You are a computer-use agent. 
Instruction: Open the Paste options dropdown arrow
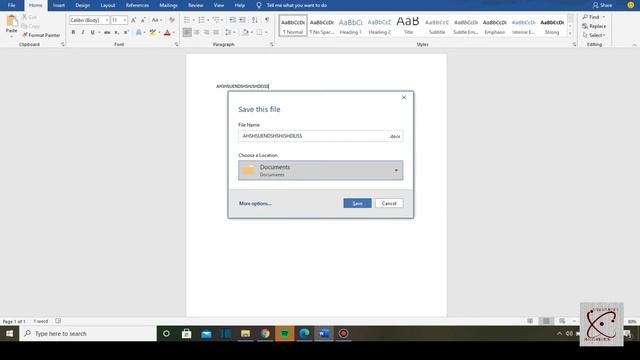pyautogui.click(x=11, y=36)
